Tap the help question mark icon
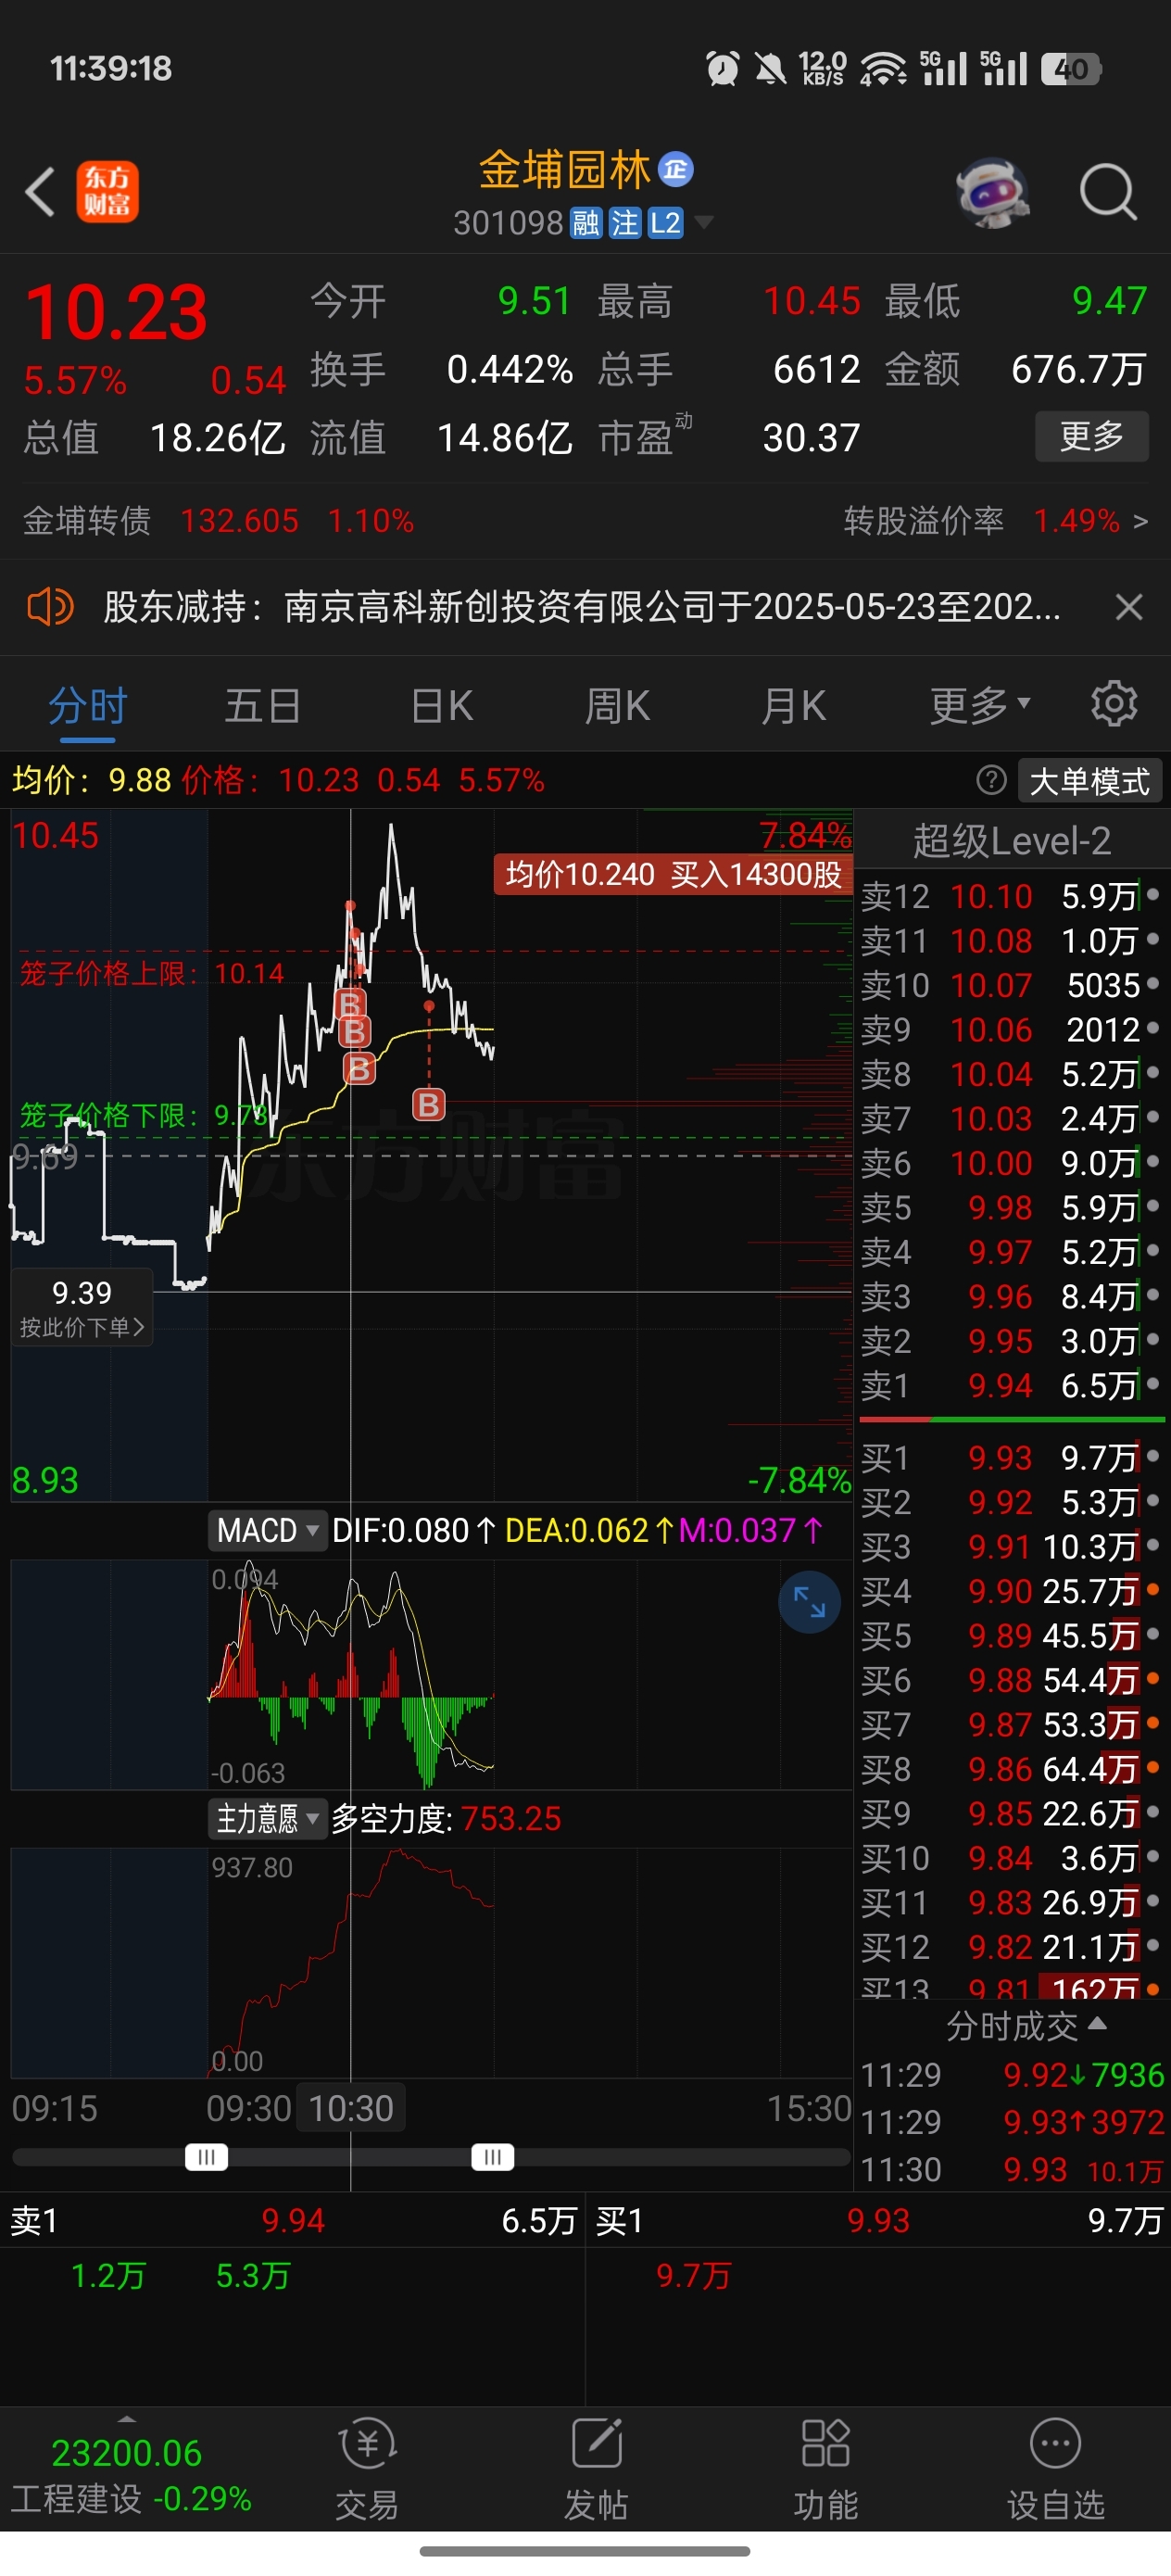Image resolution: width=1171 pixels, height=2576 pixels. pos(991,780)
